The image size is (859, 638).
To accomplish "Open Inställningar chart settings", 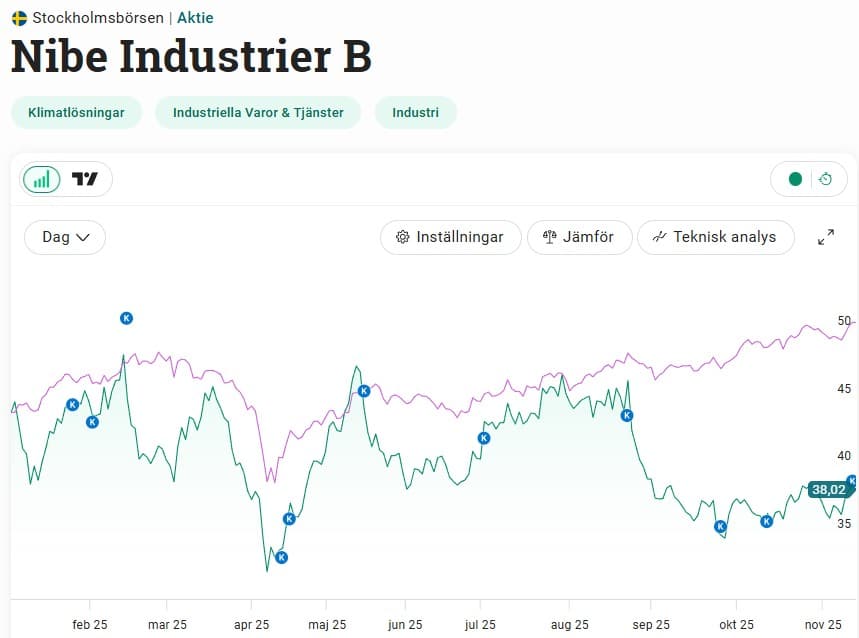I will (x=451, y=238).
